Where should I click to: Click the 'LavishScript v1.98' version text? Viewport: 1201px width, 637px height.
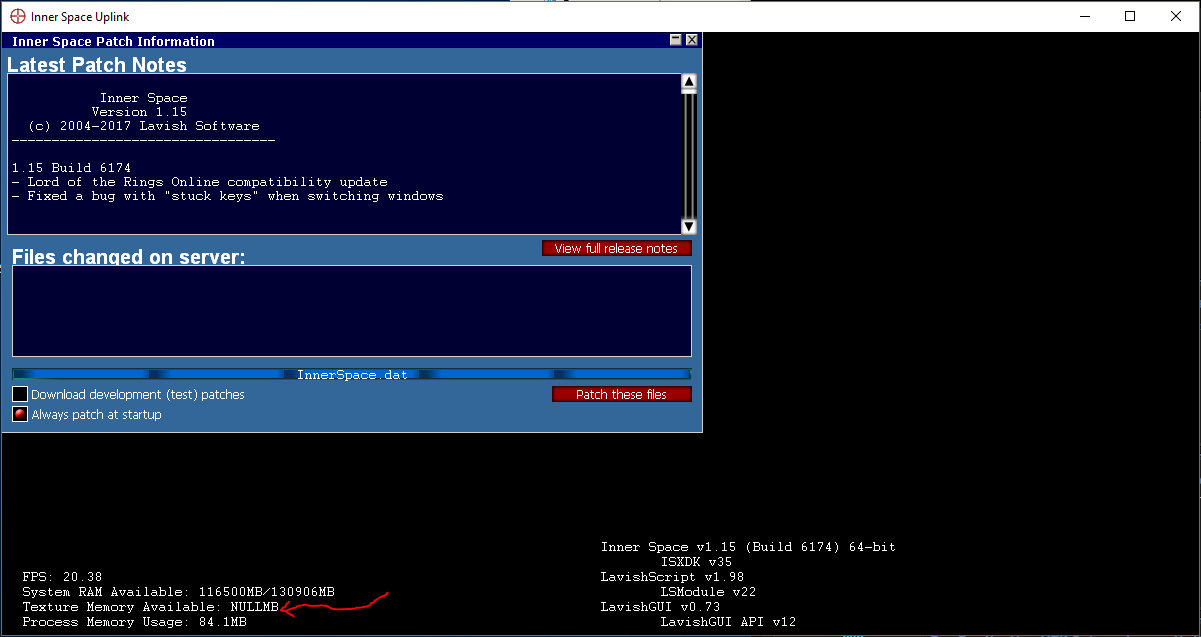[x=671, y=577]
